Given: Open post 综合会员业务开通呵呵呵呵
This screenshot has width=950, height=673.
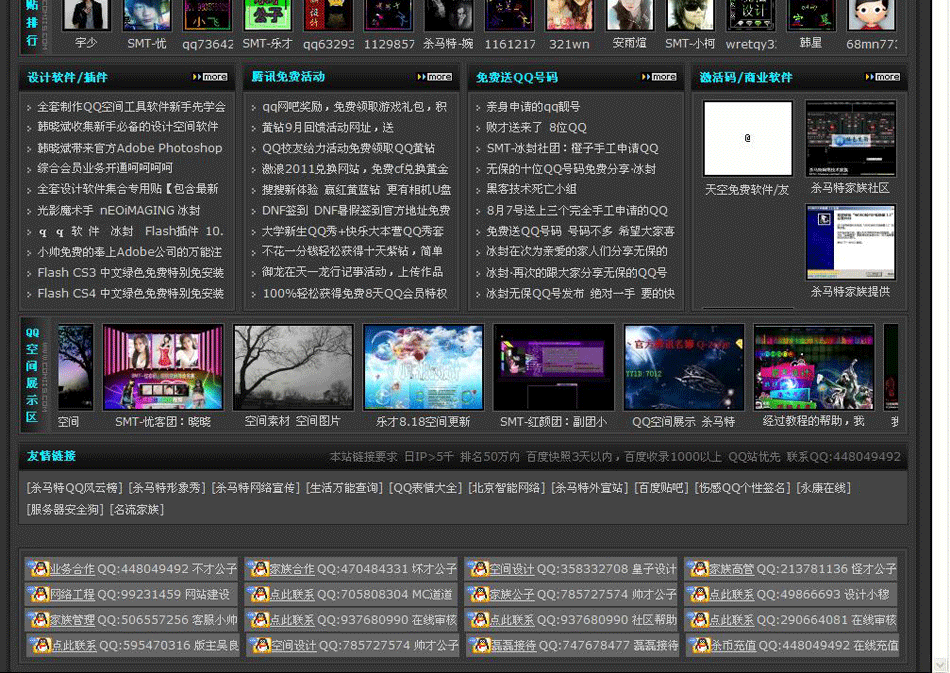Looking at the screenshot, I should [x=105, y=168].
